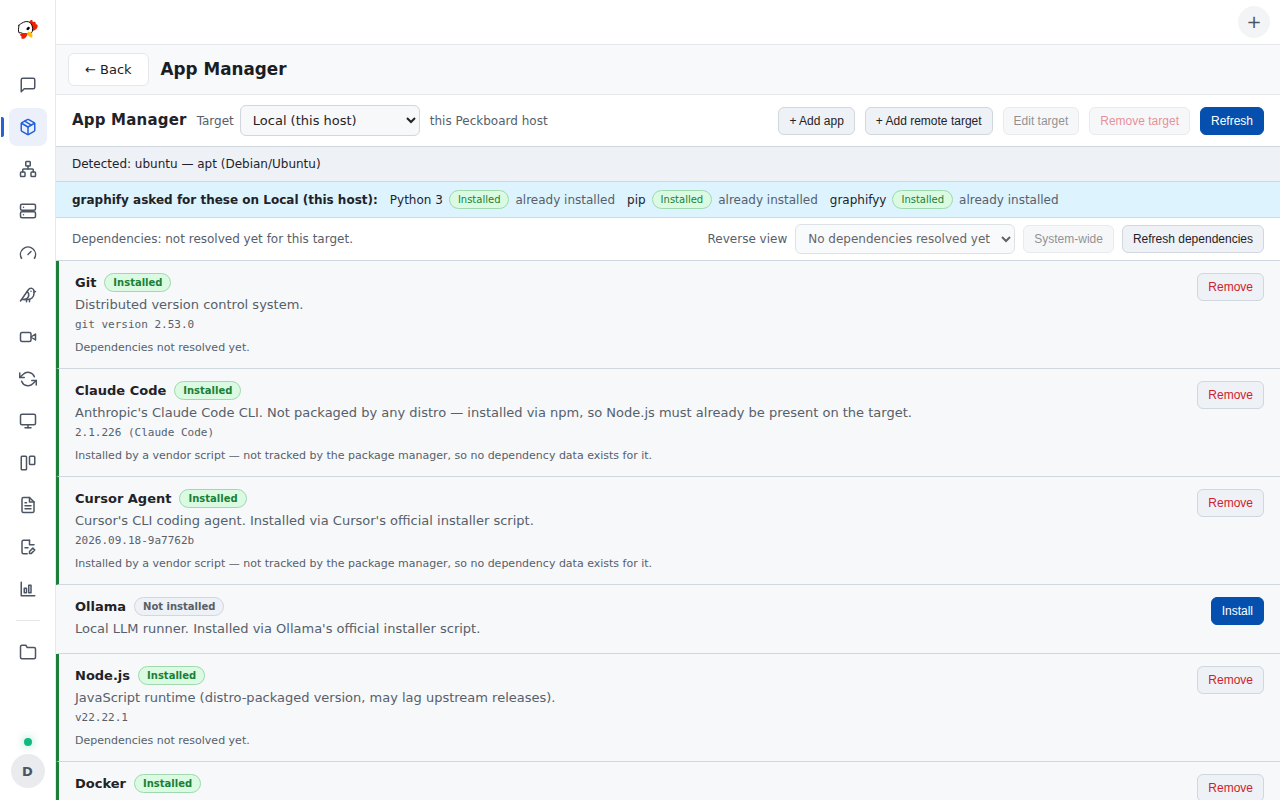Image resolution: width=1280 pixels, height=800 pixels.
Task: Click the 'Ollama' app title
Action: [x=100, y=607]
